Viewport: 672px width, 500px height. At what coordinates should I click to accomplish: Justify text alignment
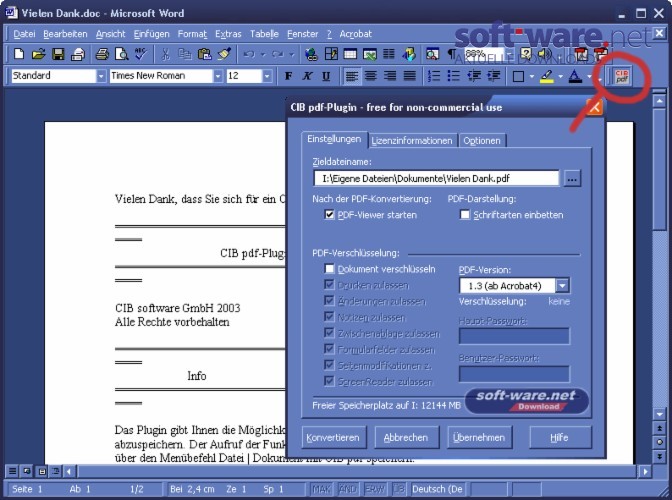[410, 76]
